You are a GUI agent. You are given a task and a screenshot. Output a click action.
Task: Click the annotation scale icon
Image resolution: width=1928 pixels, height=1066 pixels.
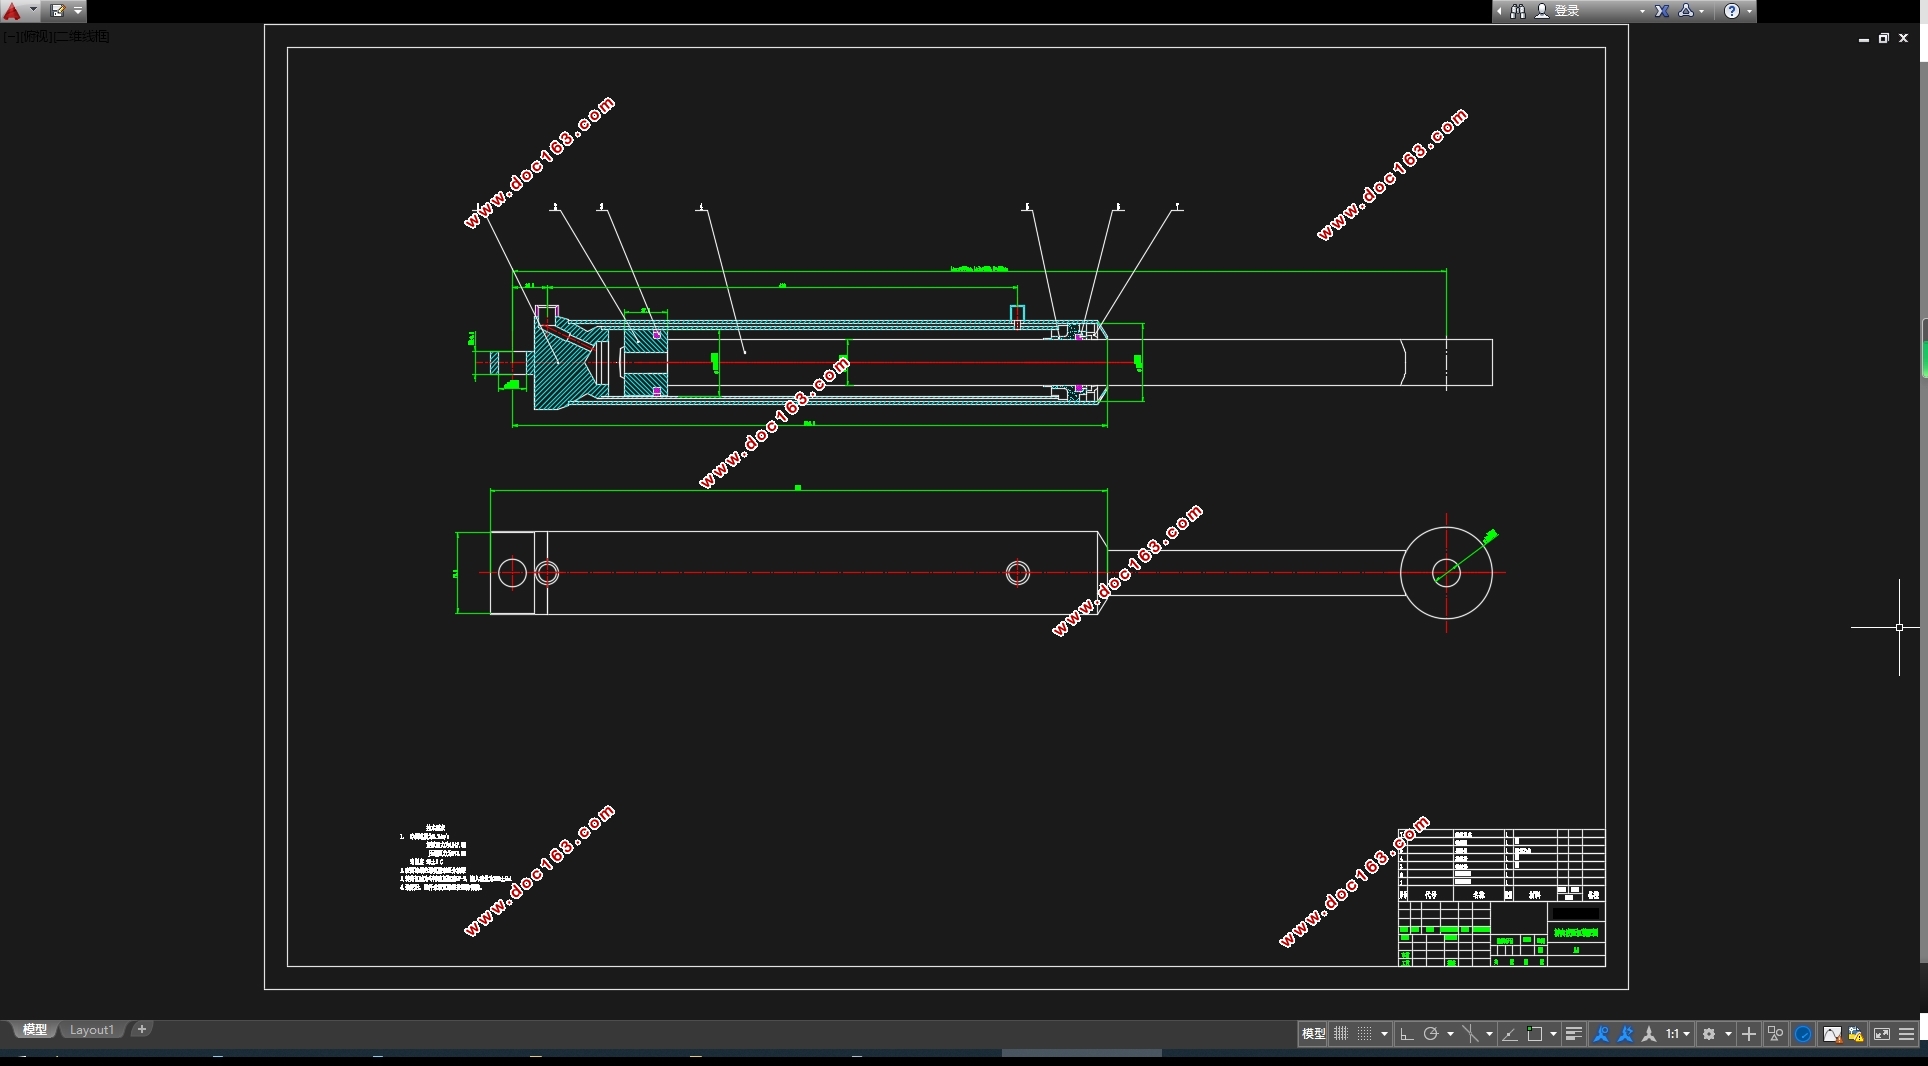pyautogui.click(x=1649, y=1034)
